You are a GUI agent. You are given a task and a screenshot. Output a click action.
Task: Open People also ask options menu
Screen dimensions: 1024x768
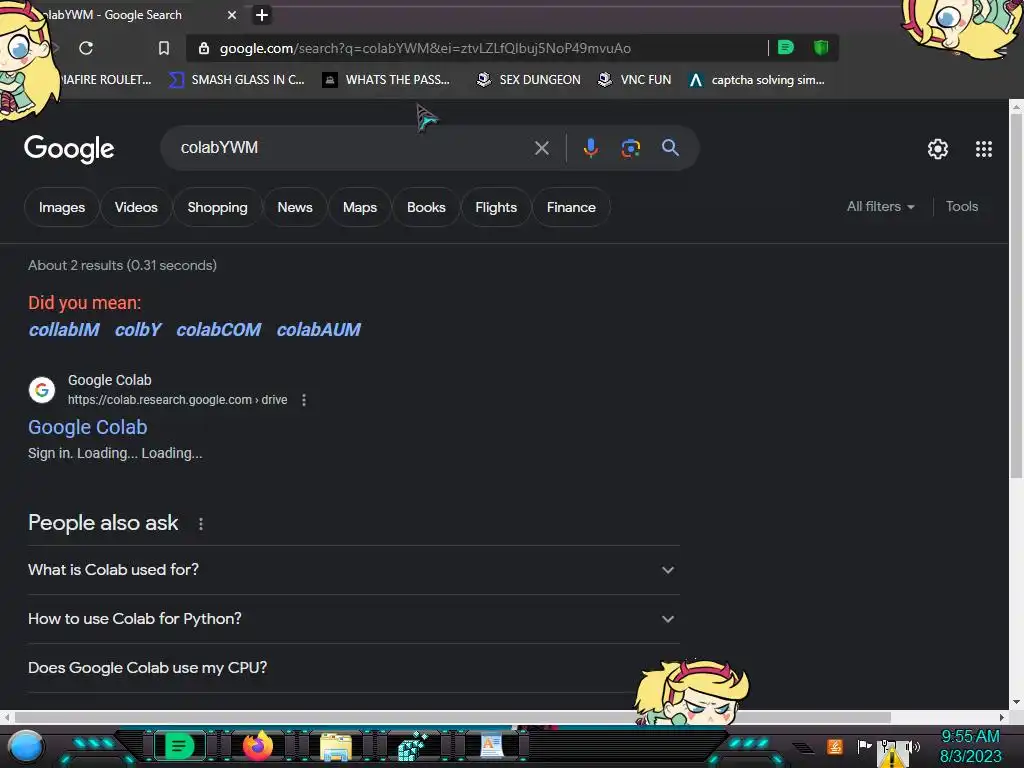click(x=200, y=524)
